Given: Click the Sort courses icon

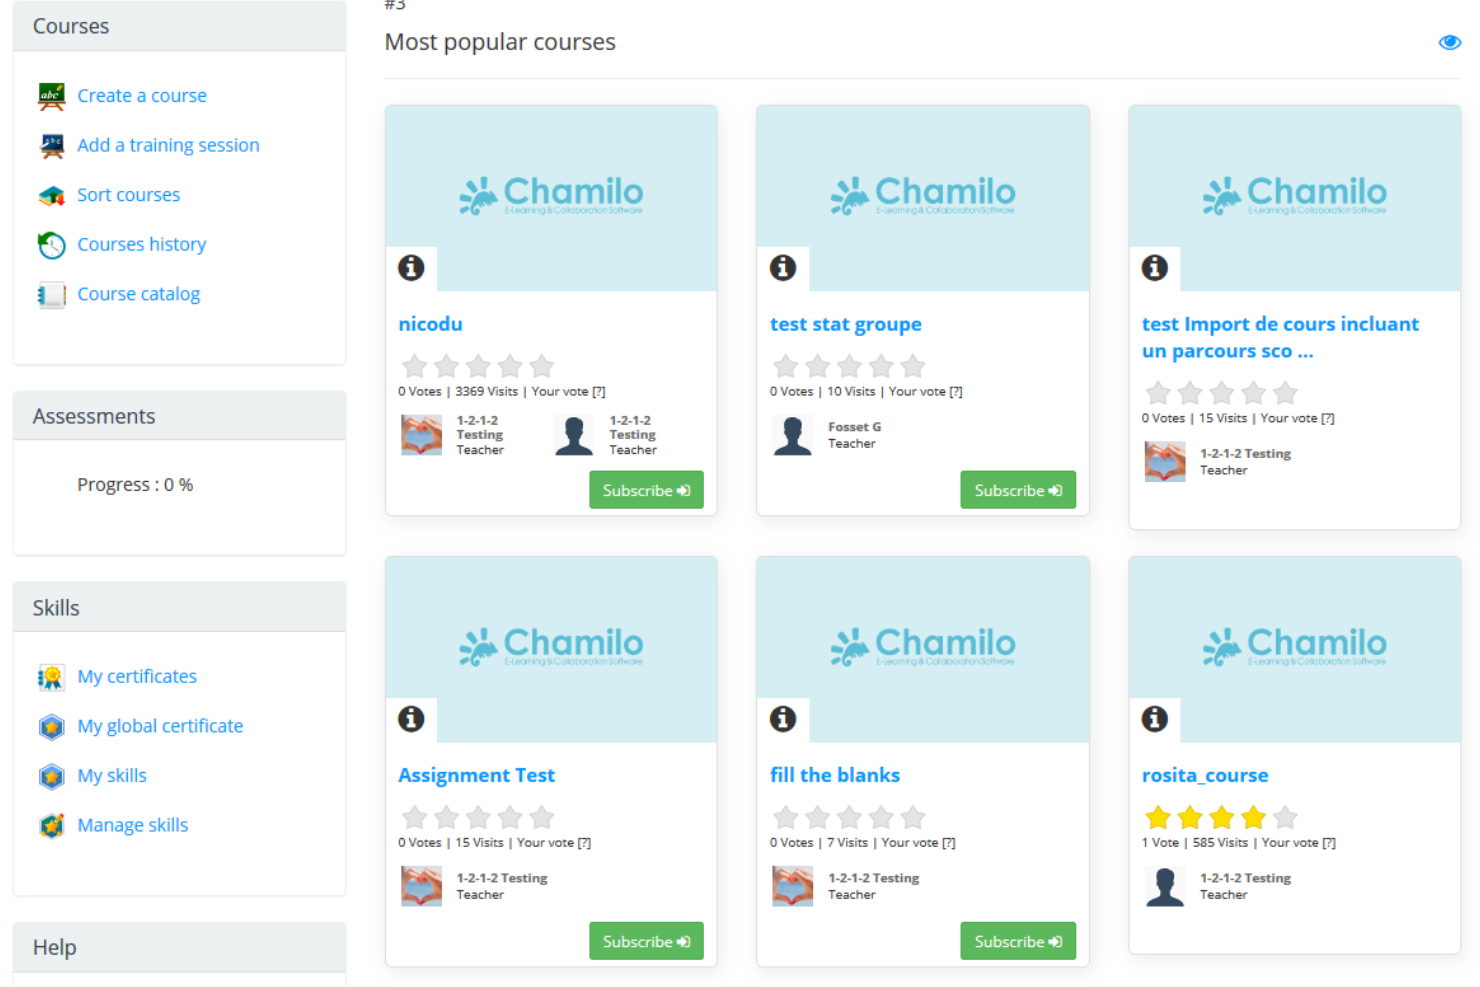Looking at the screenshot, I should [51, 195].
